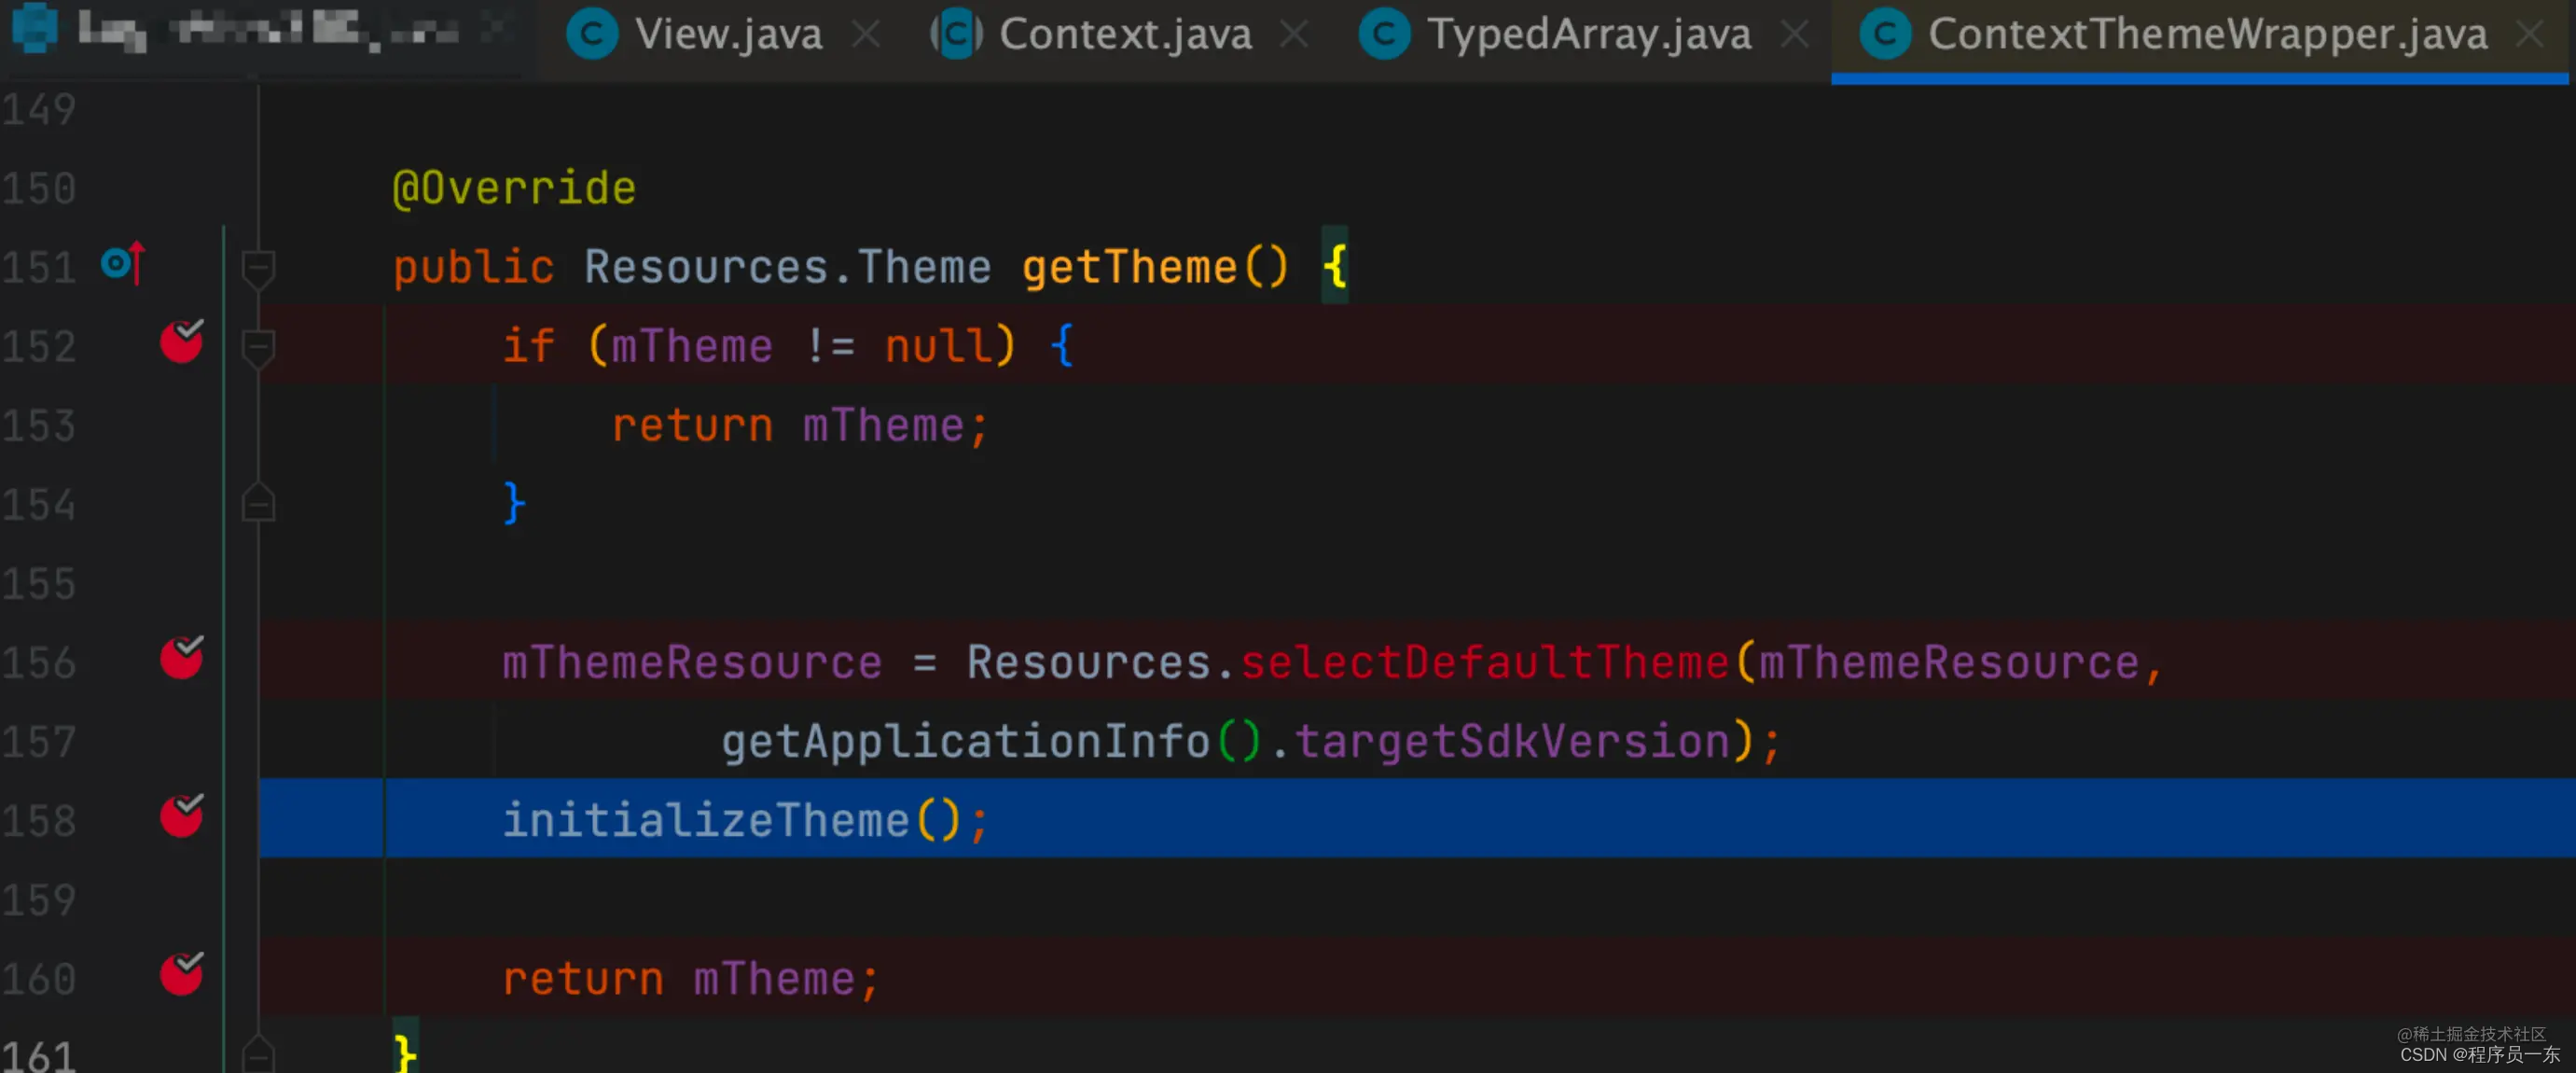Close the Context.java tab
Viewport: 2576px width, 1073px height.
1294,35
